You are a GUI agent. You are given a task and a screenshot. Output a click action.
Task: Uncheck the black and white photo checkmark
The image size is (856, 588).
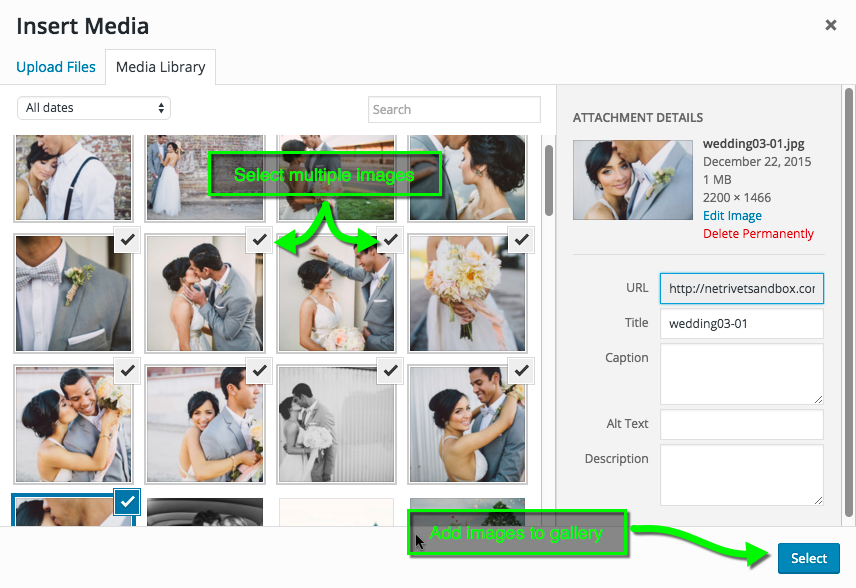click(x=390, y=371)
